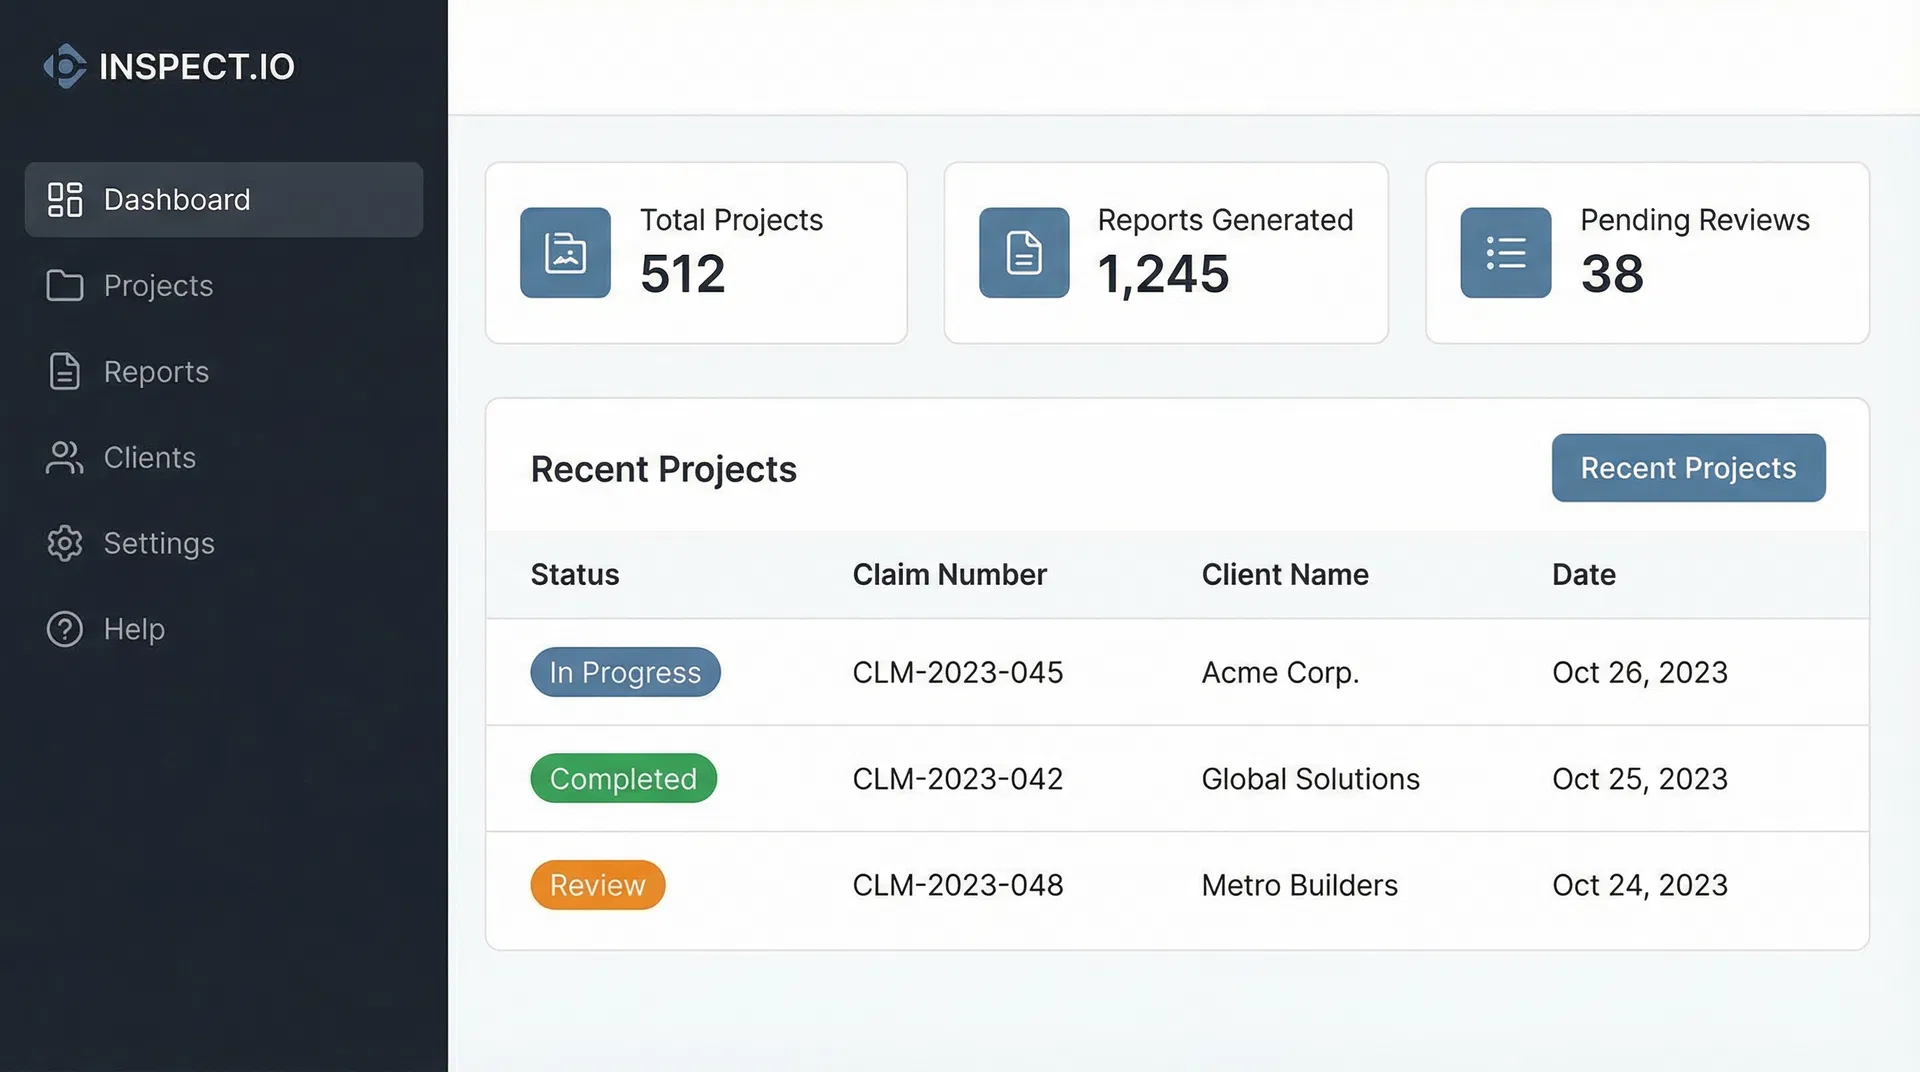Viewport: 1920px width, 1072px height.
Task: Toggle the In Progress status badge
Action: (x=625, y=672)
